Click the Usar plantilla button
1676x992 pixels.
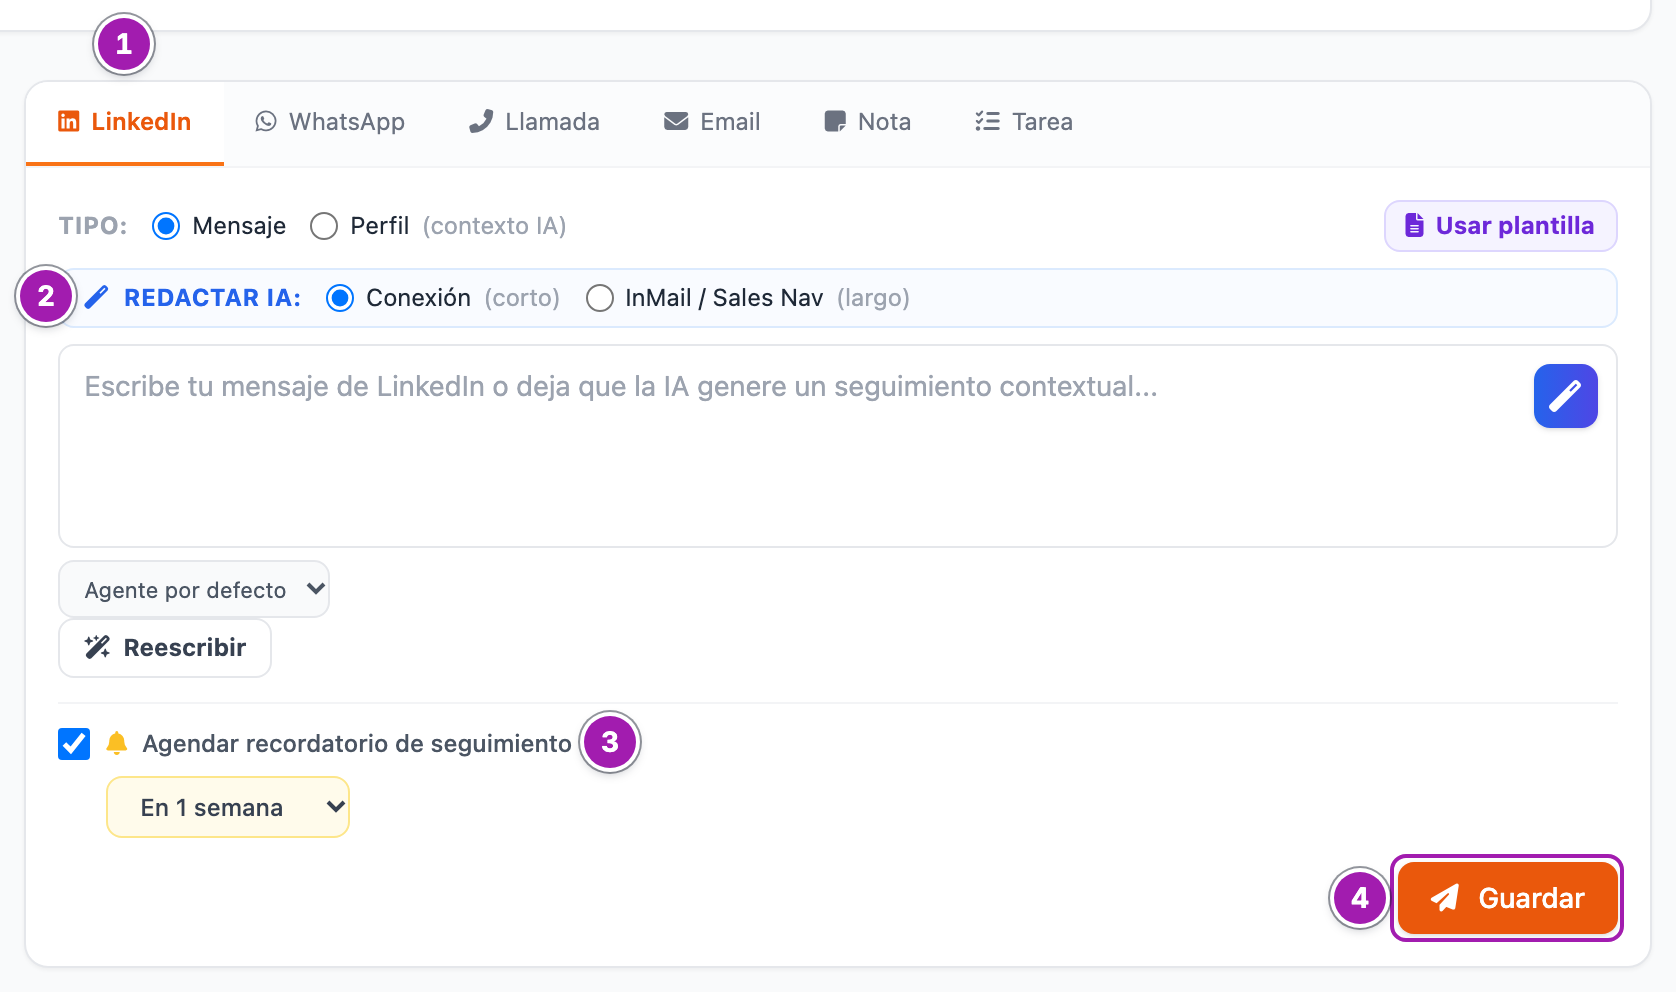click(1500, 226)
